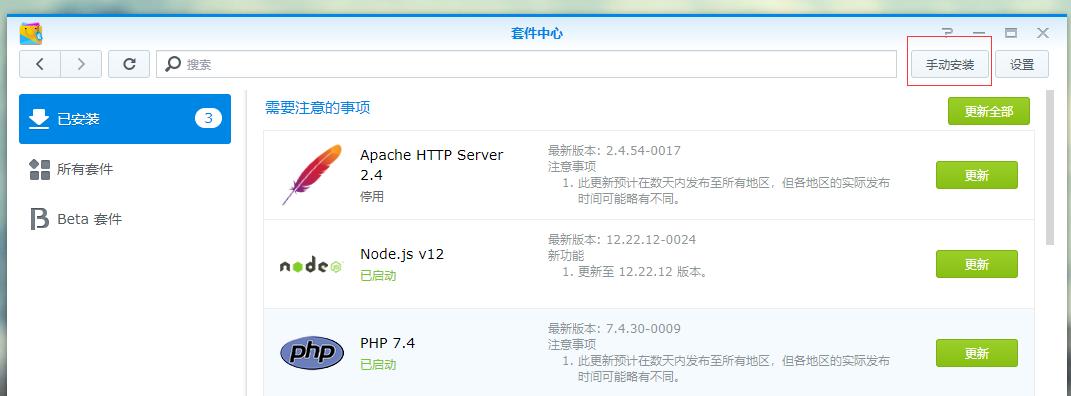Click the 新功能 label under Node.js

[566, 255]
